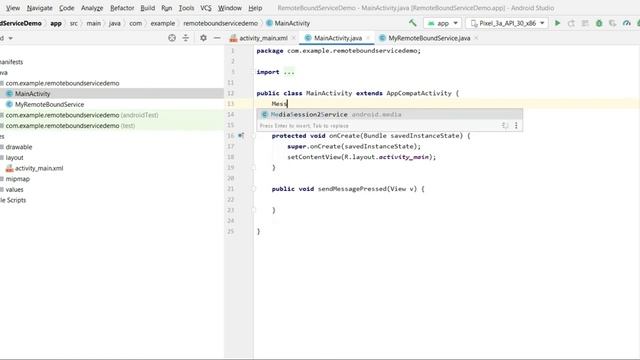Open the Help menu
The image size is (640, 360).
[x=255, y=8]
